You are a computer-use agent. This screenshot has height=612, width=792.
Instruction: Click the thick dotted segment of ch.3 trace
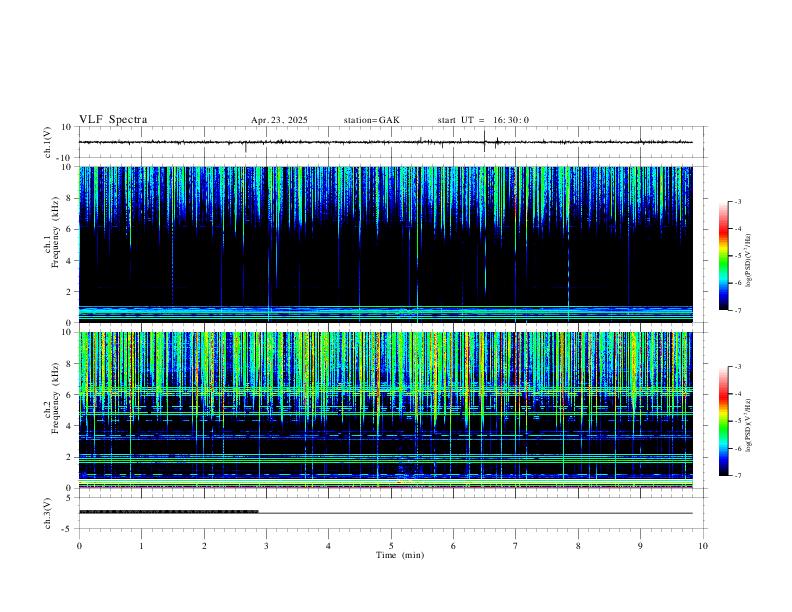[169, 512]
